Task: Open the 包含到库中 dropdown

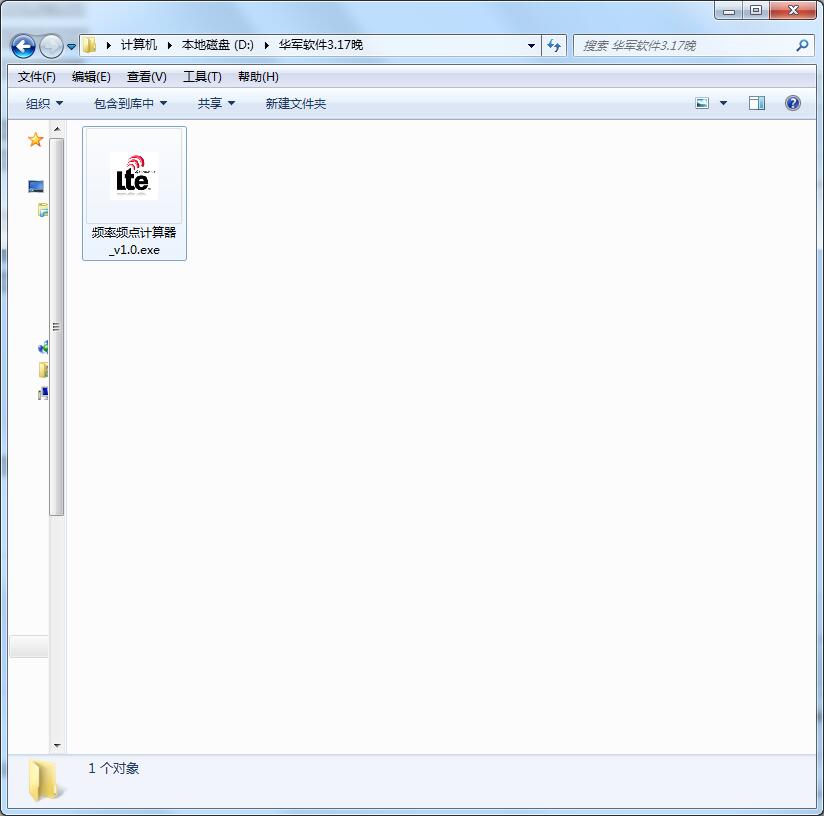Action: (130, 104)
